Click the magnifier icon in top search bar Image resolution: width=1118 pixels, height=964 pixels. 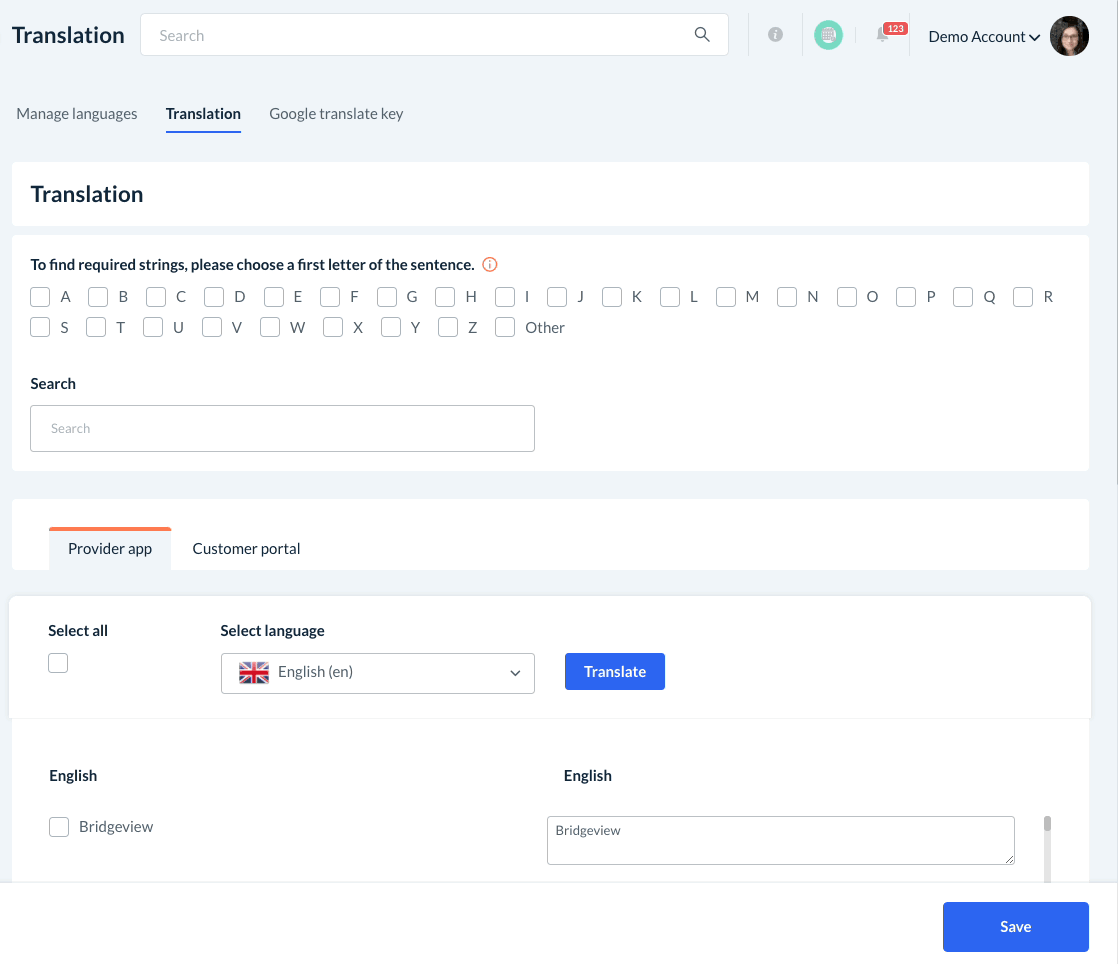[x=702, y=35]
